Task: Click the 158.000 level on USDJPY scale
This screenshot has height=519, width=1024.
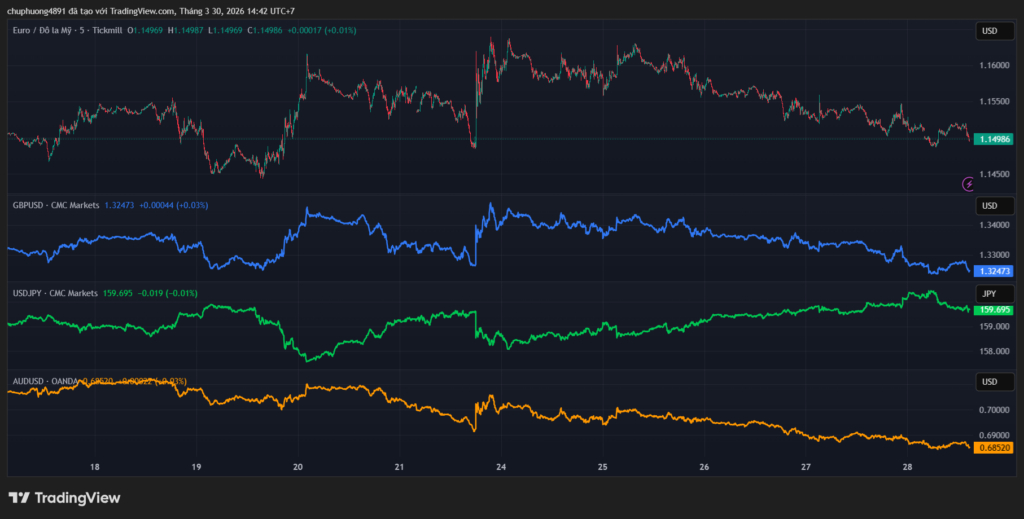Action: pyautogui.click(x=993, y=352)
